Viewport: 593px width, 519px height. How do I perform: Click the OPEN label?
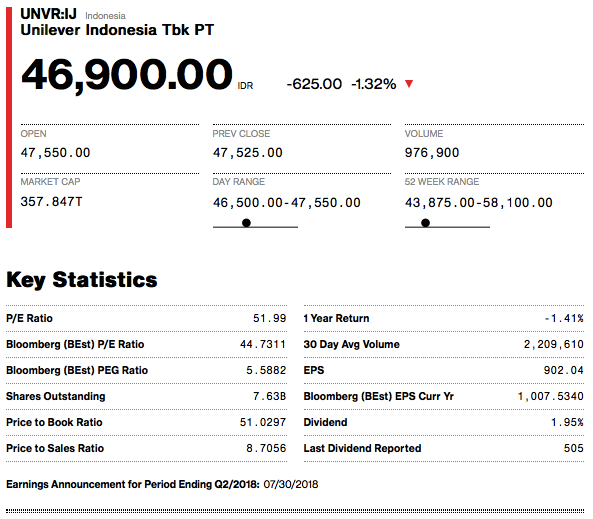33,134
